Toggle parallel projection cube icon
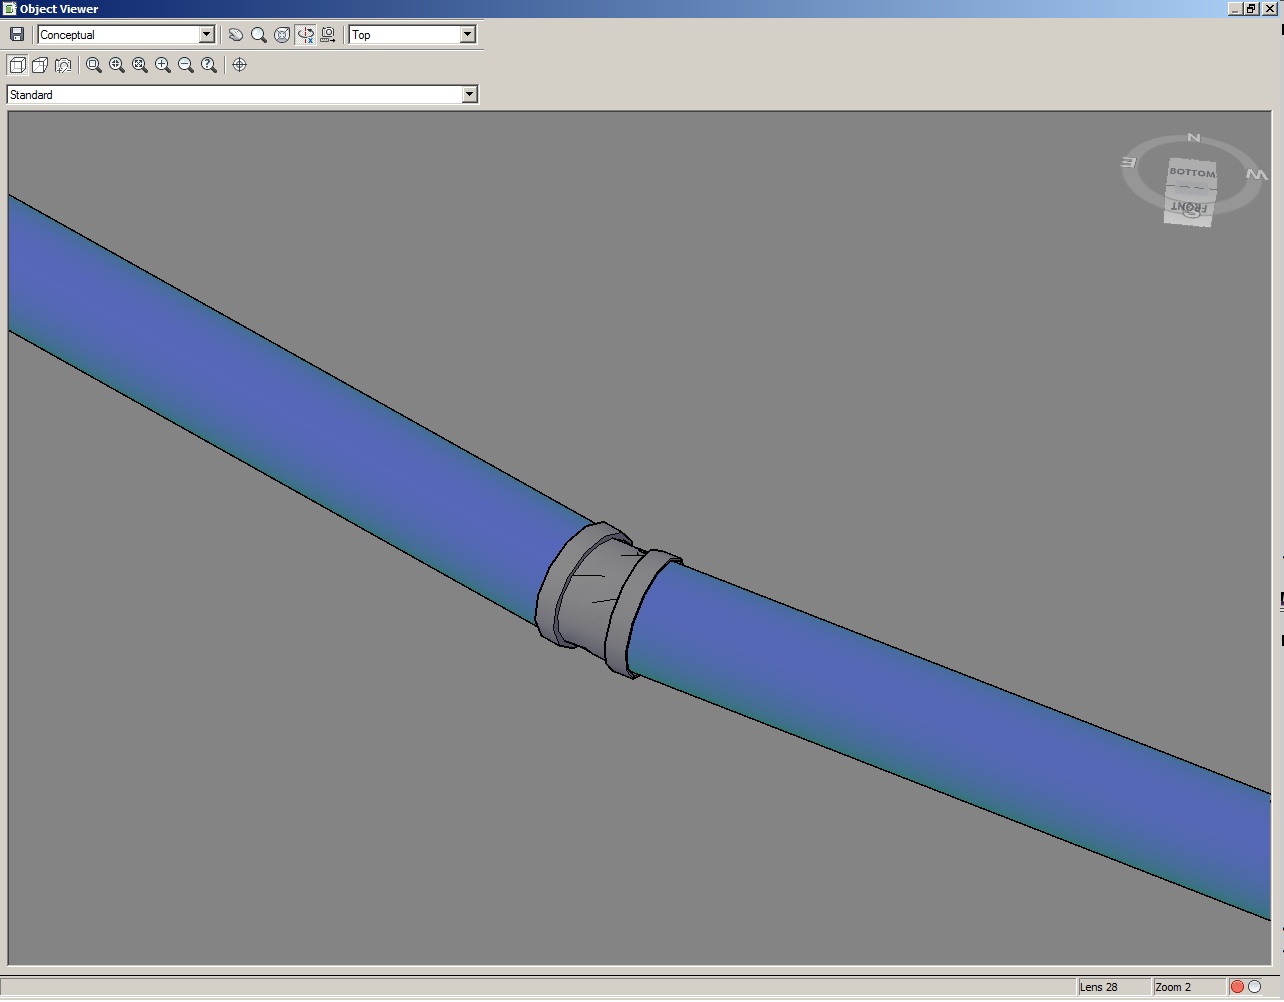The width and height of the screenshot is (1284, 1002). click(17, 64)
